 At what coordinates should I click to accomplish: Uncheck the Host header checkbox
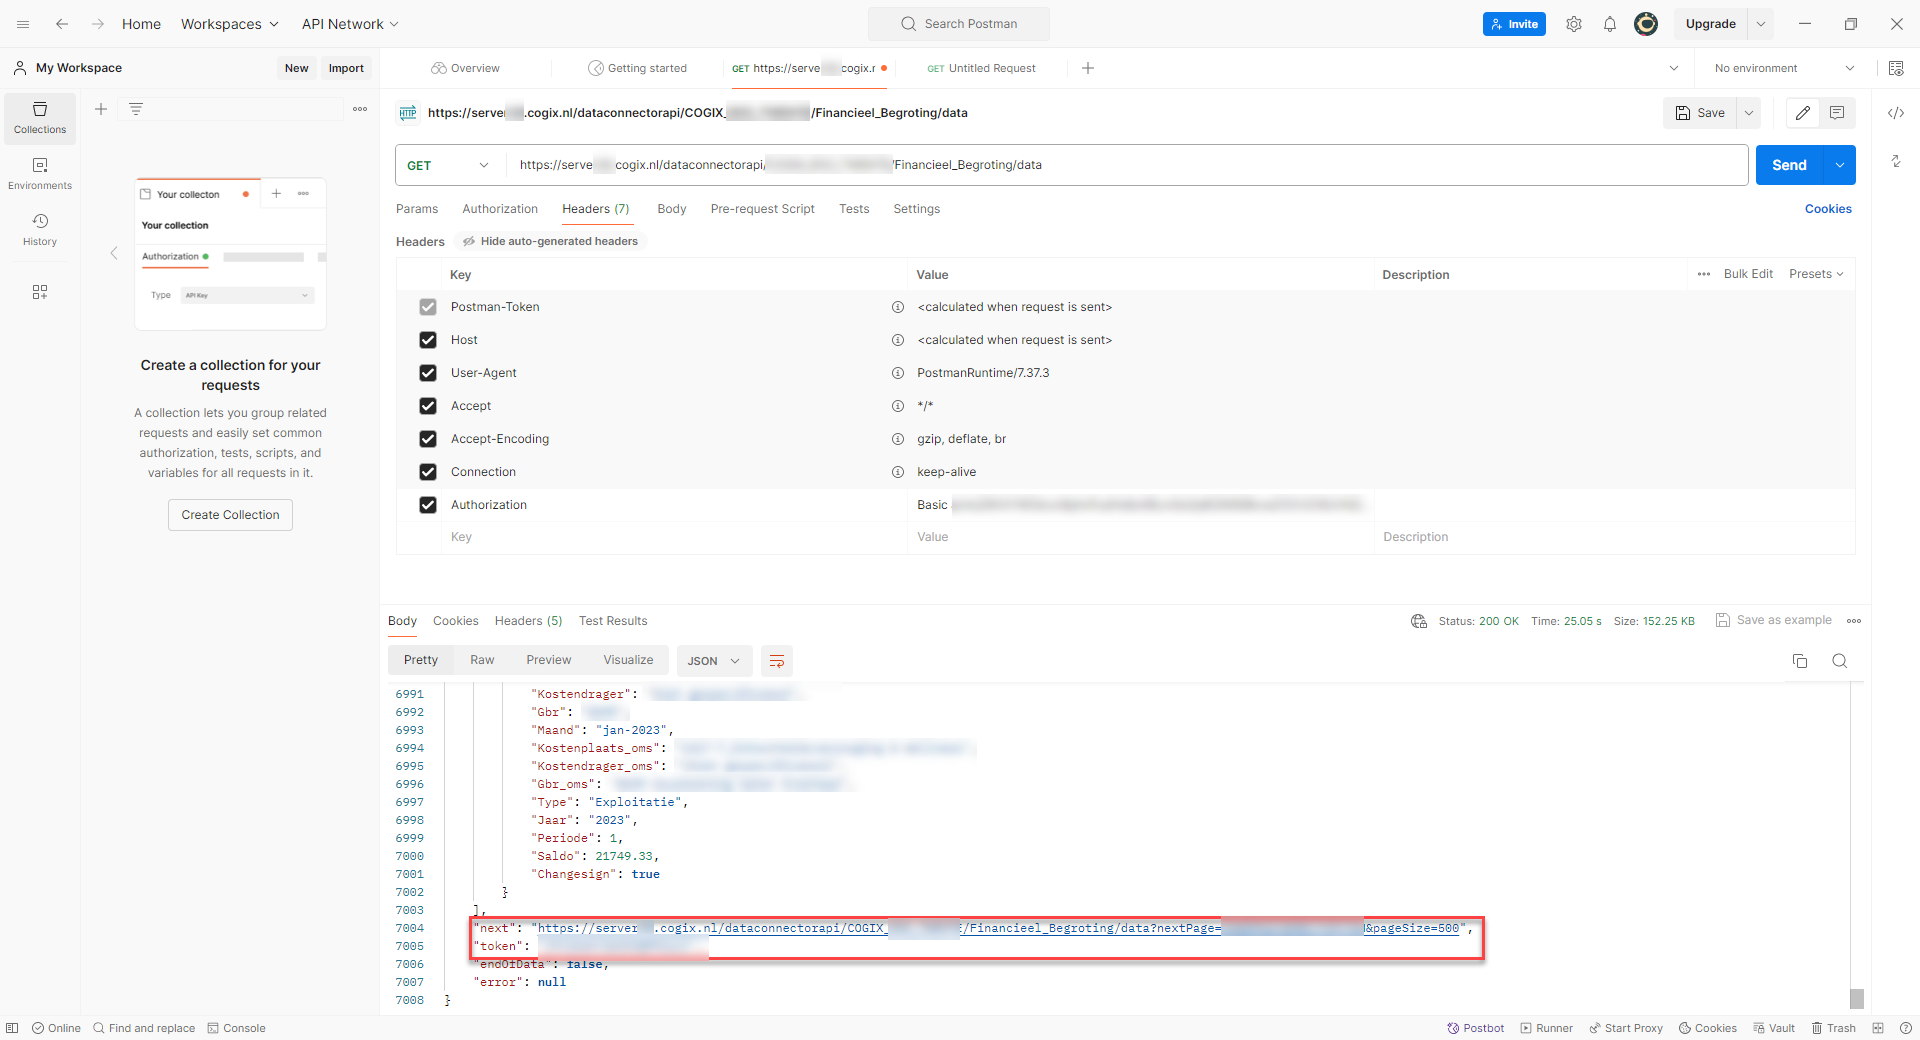[428, 340]
